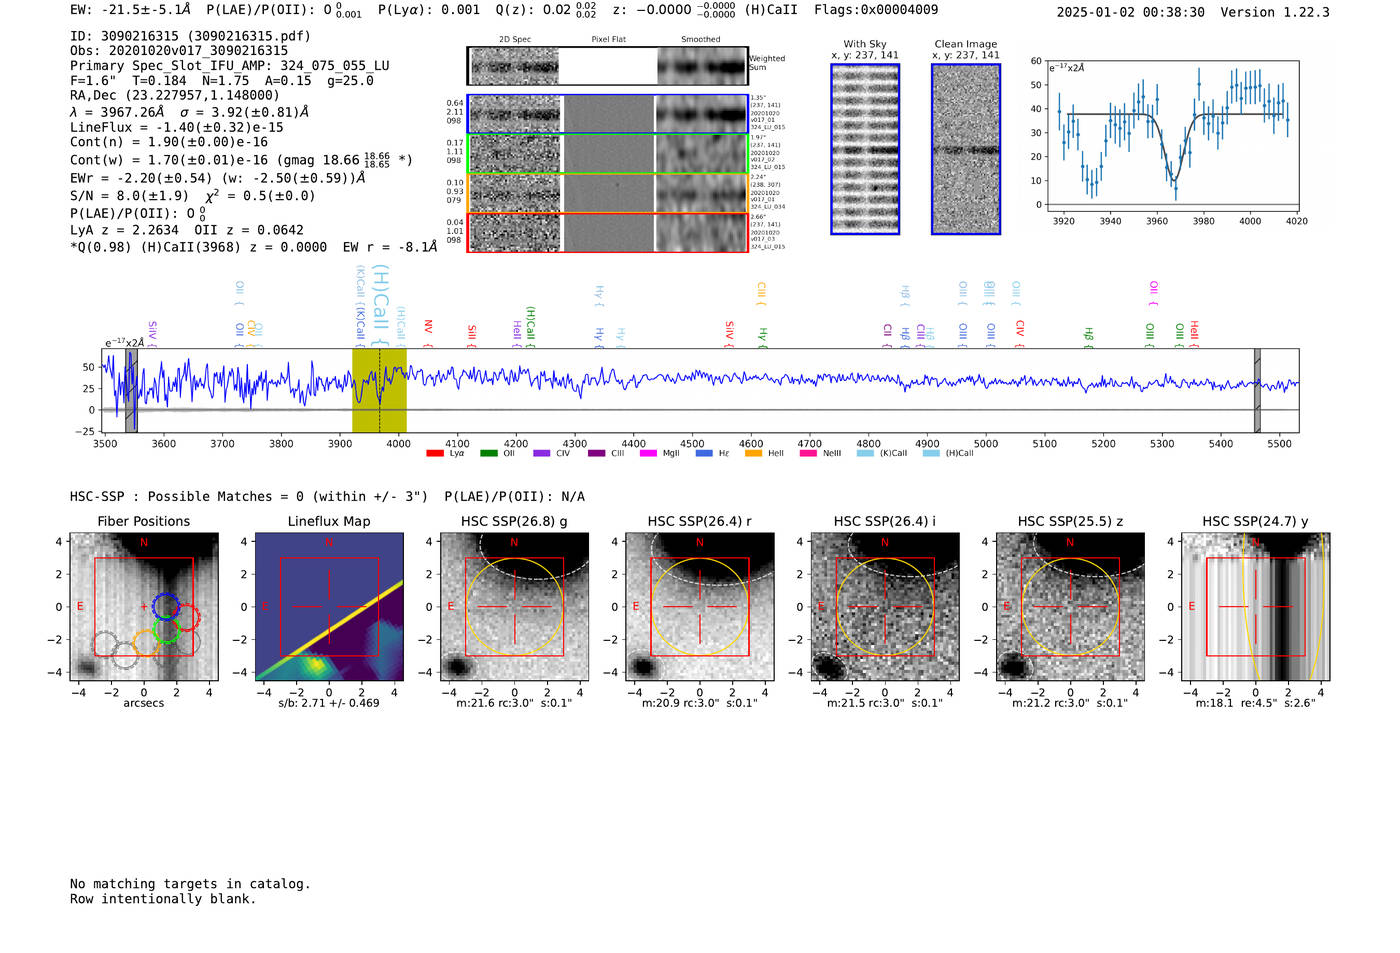Click the EW: -21.5 header value
This screenshot has width=1400, height=953.
coord(130,10)
